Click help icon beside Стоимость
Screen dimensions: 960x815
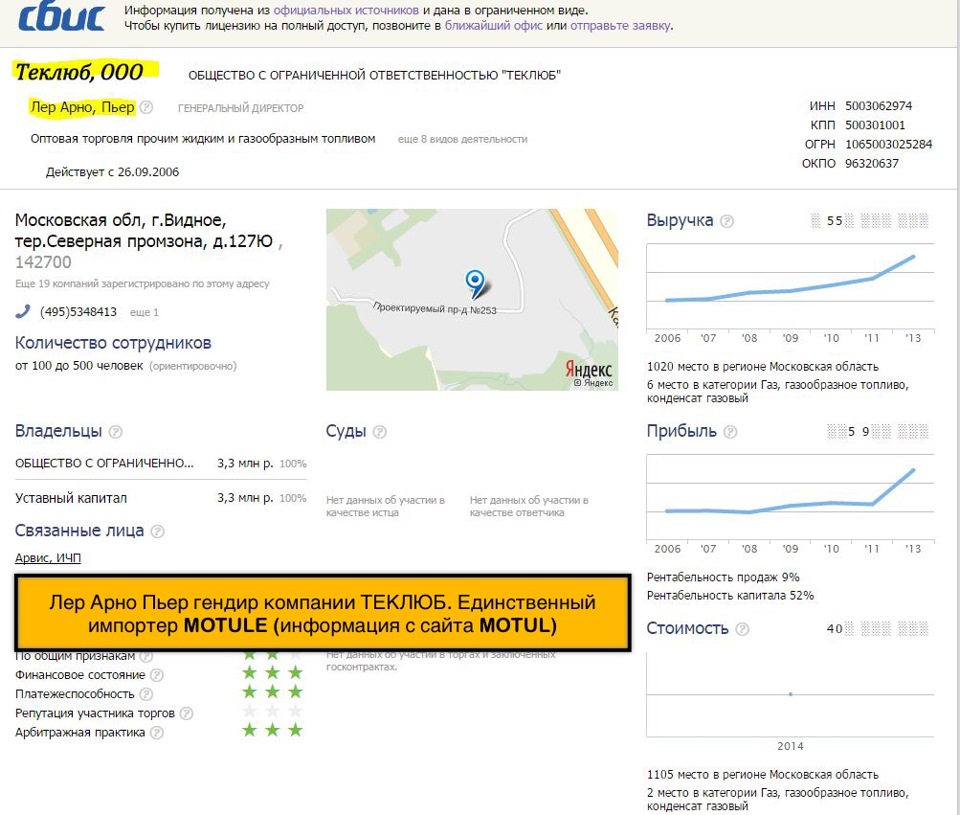point(742,629)
